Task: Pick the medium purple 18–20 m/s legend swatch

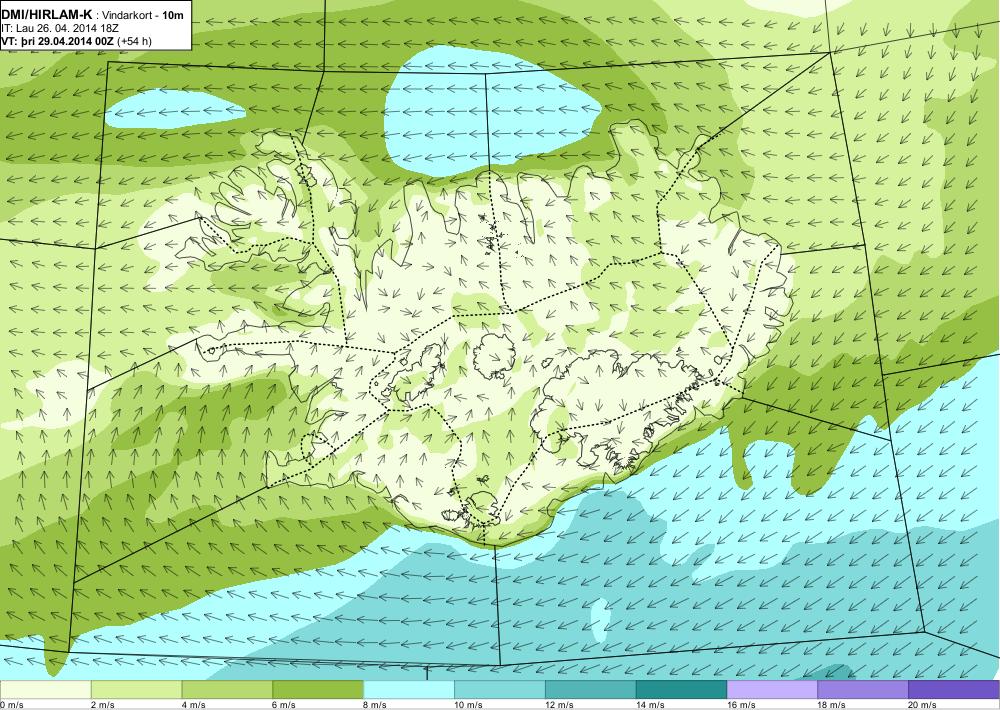Action: 864,690
